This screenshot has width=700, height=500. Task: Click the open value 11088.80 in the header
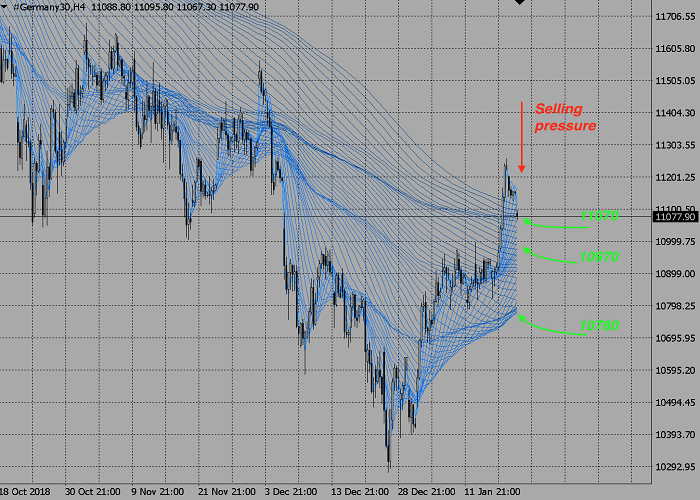111,7
